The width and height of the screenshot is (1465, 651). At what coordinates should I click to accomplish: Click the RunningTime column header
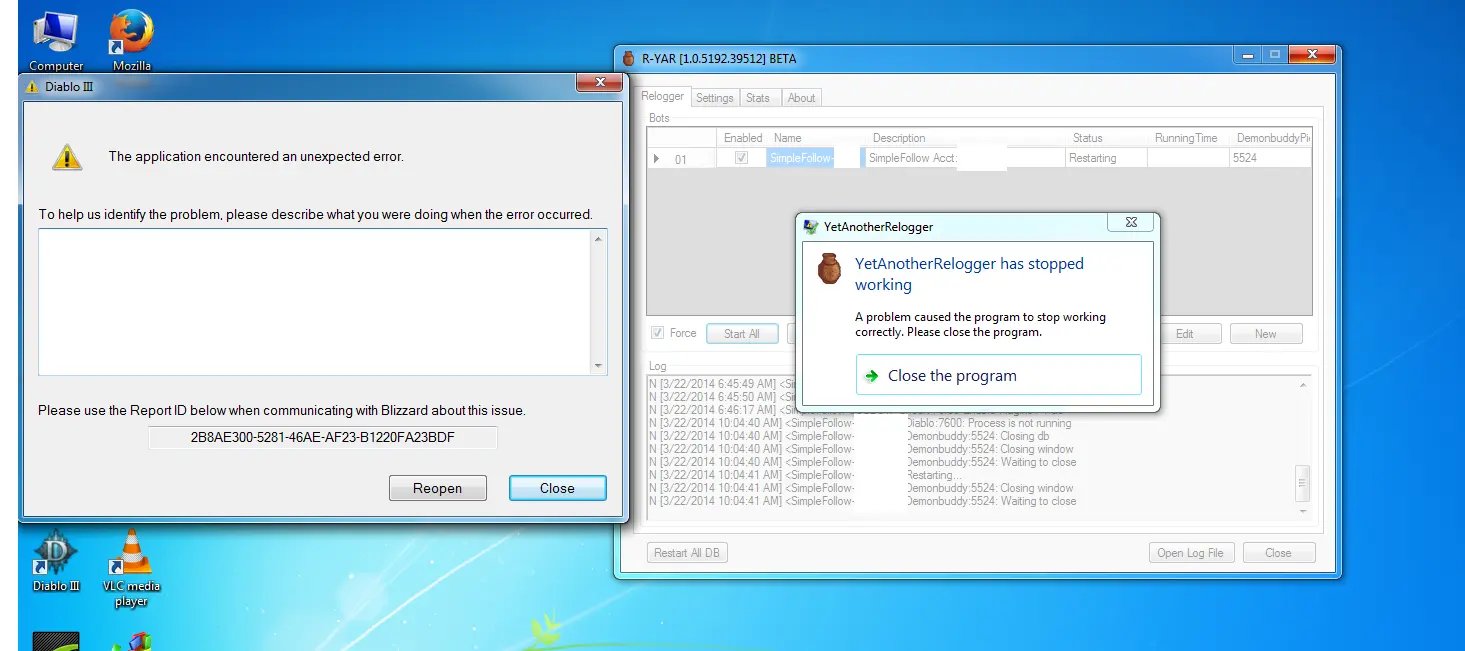pos(1186,138)
